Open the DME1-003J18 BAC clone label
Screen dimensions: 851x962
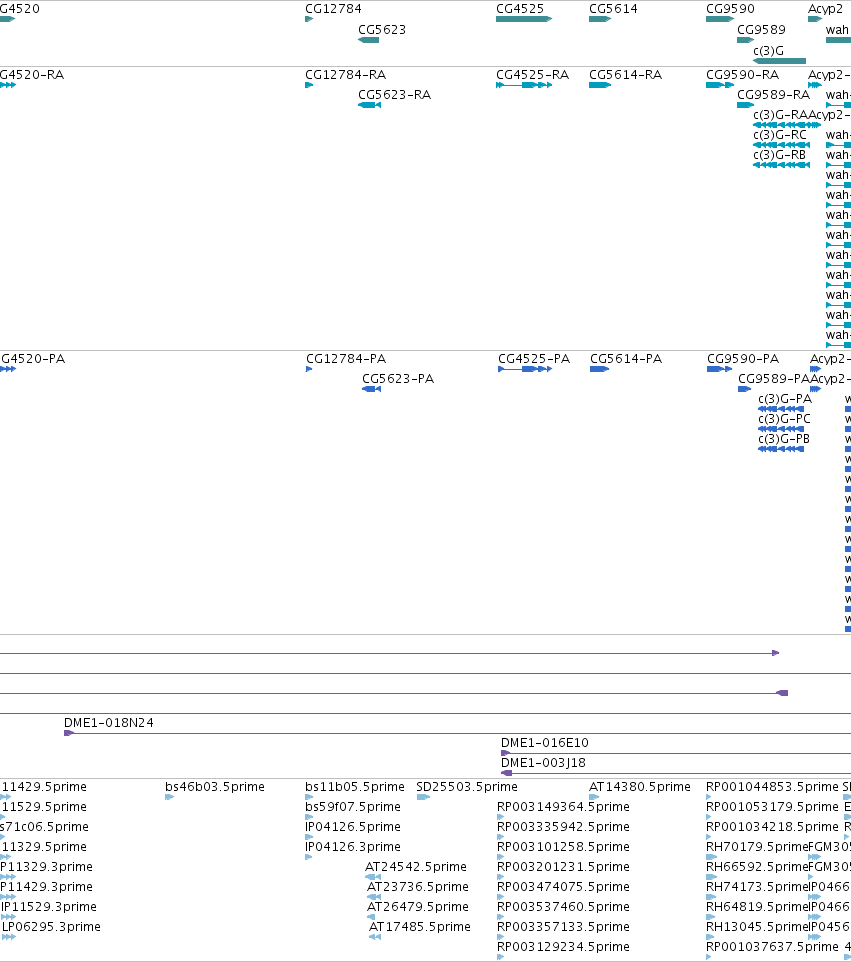click(x=543, y=763)
